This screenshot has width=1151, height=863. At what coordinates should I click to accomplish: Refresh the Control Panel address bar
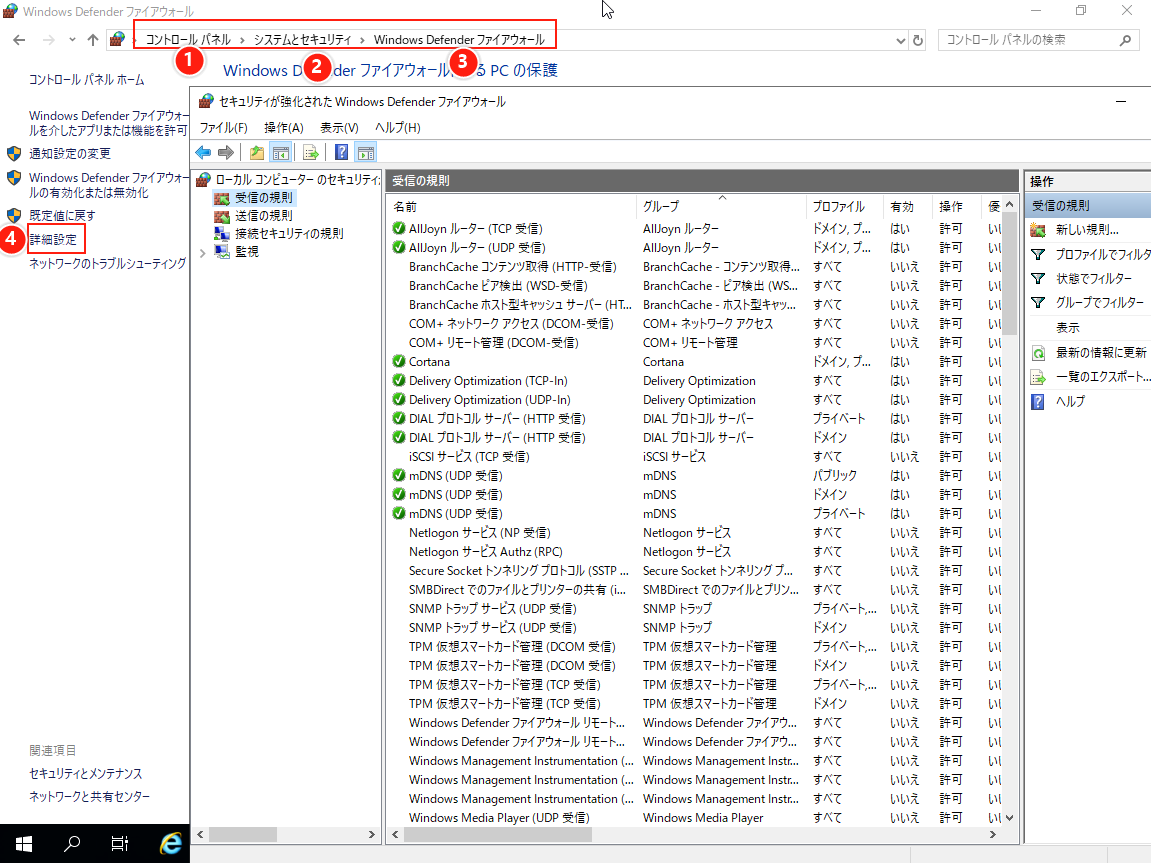click(x=918, y=40)
